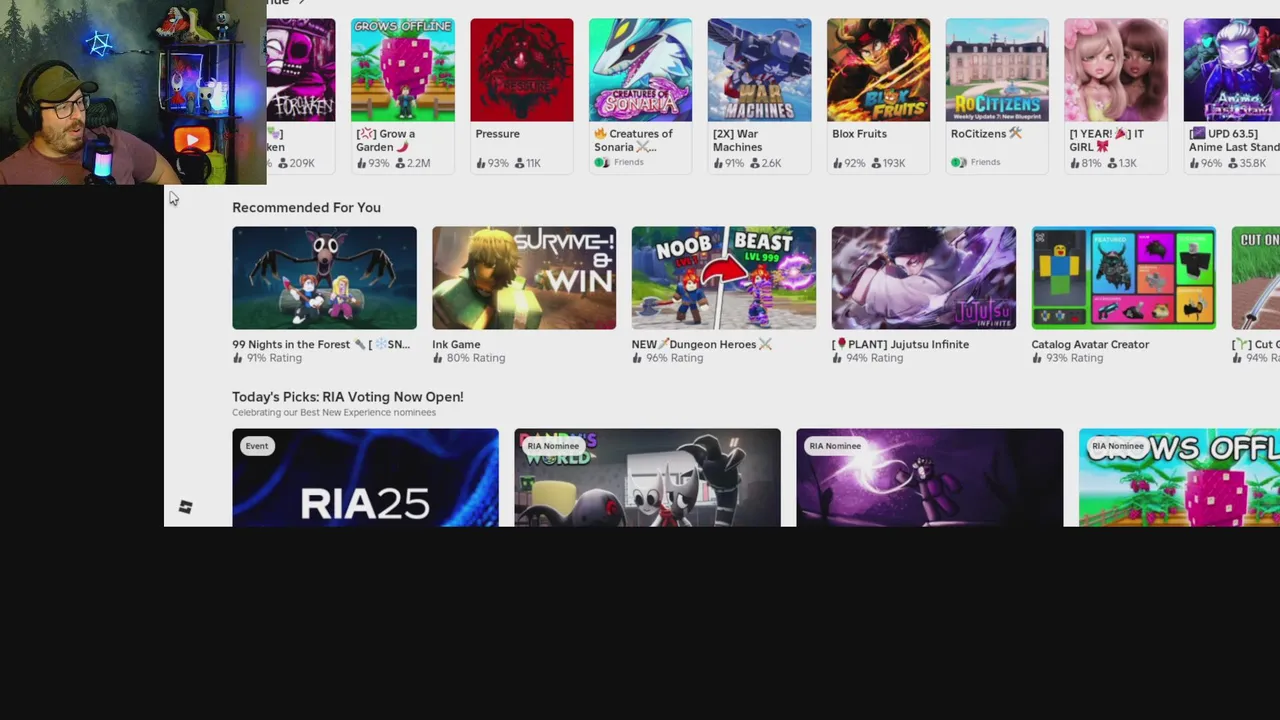1280x720 pixels.
Task: Click the thumbs-up icon under Catalog Avatar Creator
Action: tap(1037, 358)
